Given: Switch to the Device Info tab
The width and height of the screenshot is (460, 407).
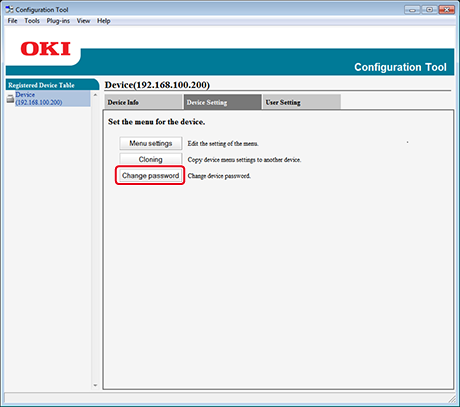Looking at the screenshot, I should 143,102.
